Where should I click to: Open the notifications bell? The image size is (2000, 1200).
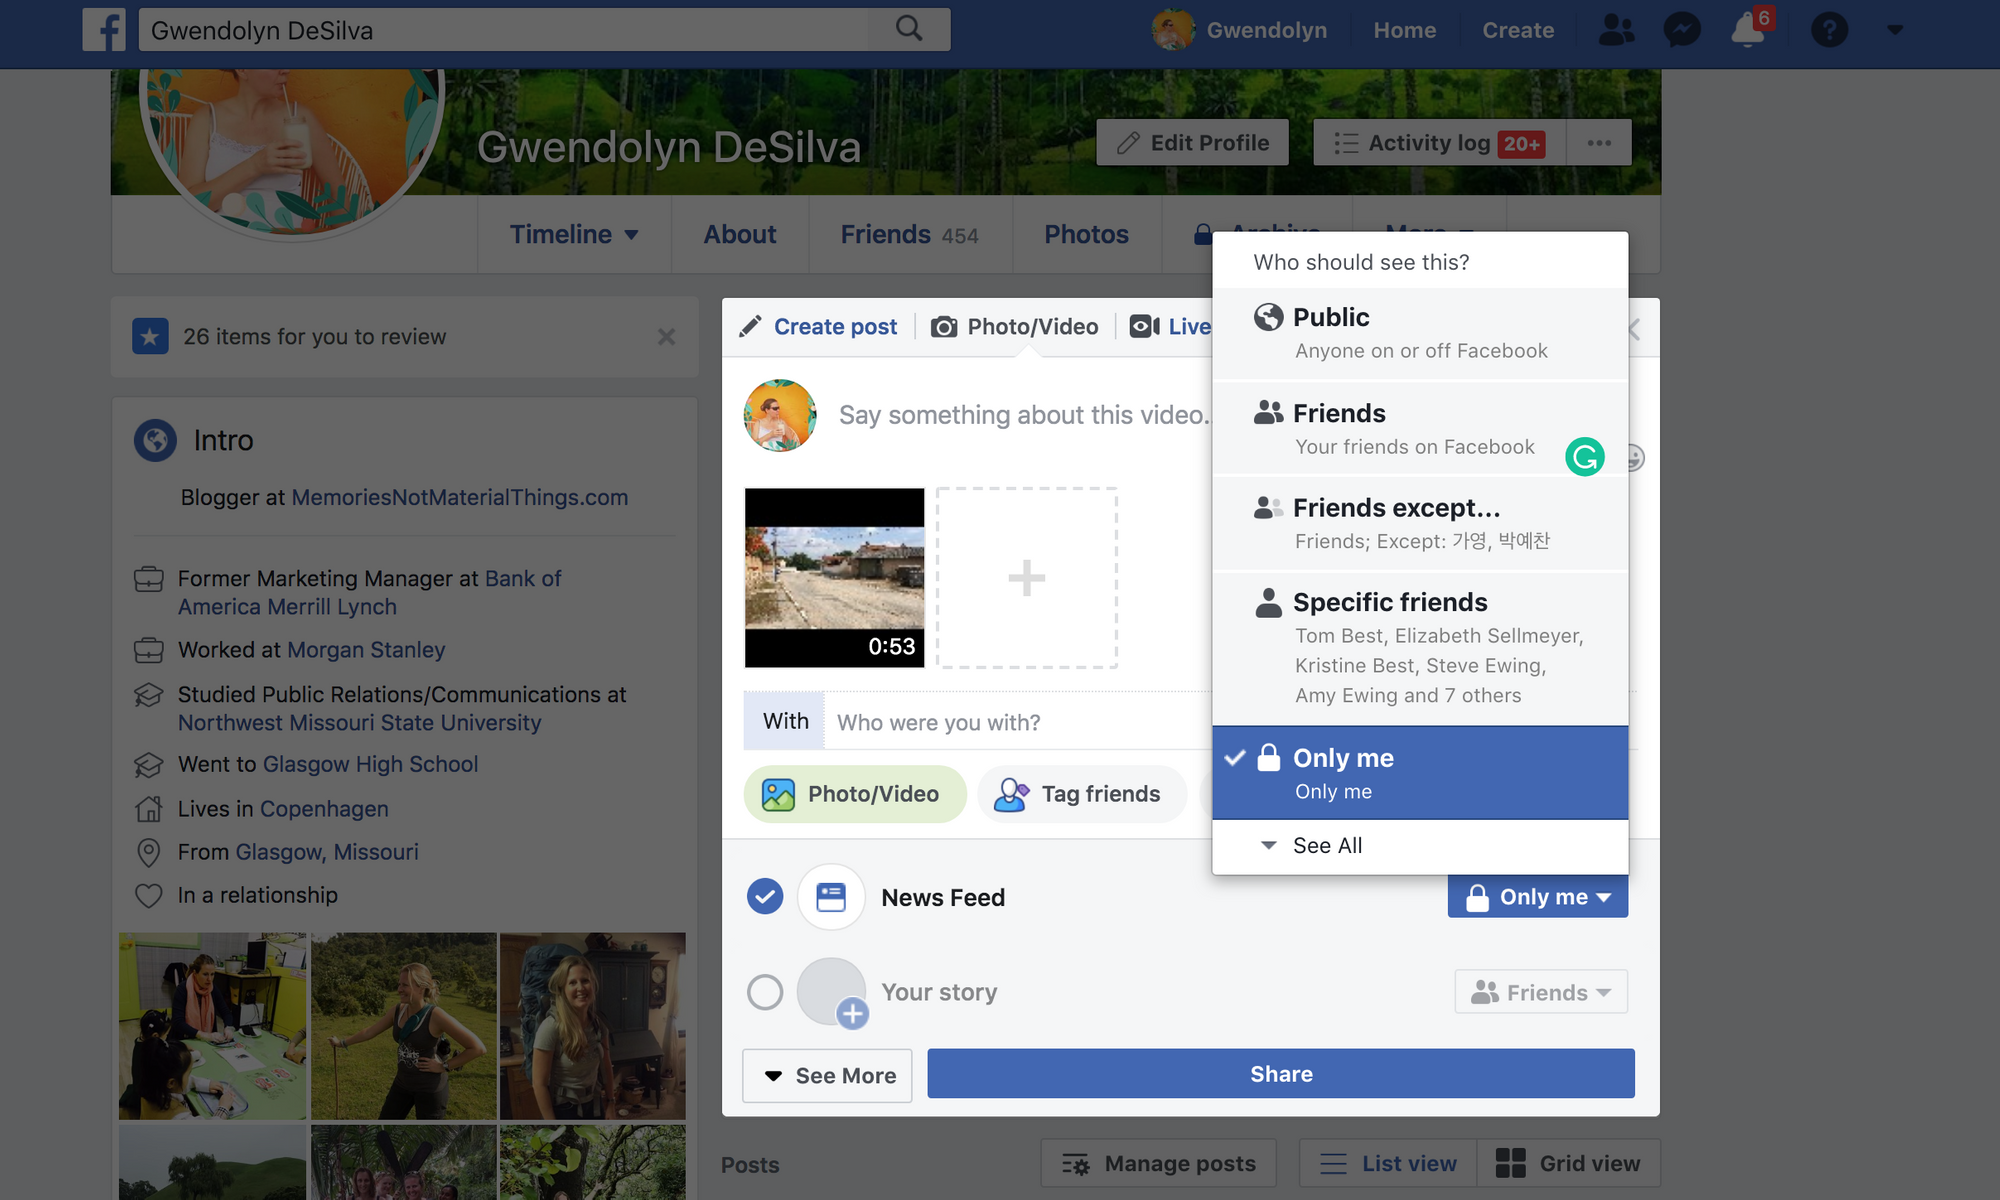pyautogui.click(x=1746, y=30)
